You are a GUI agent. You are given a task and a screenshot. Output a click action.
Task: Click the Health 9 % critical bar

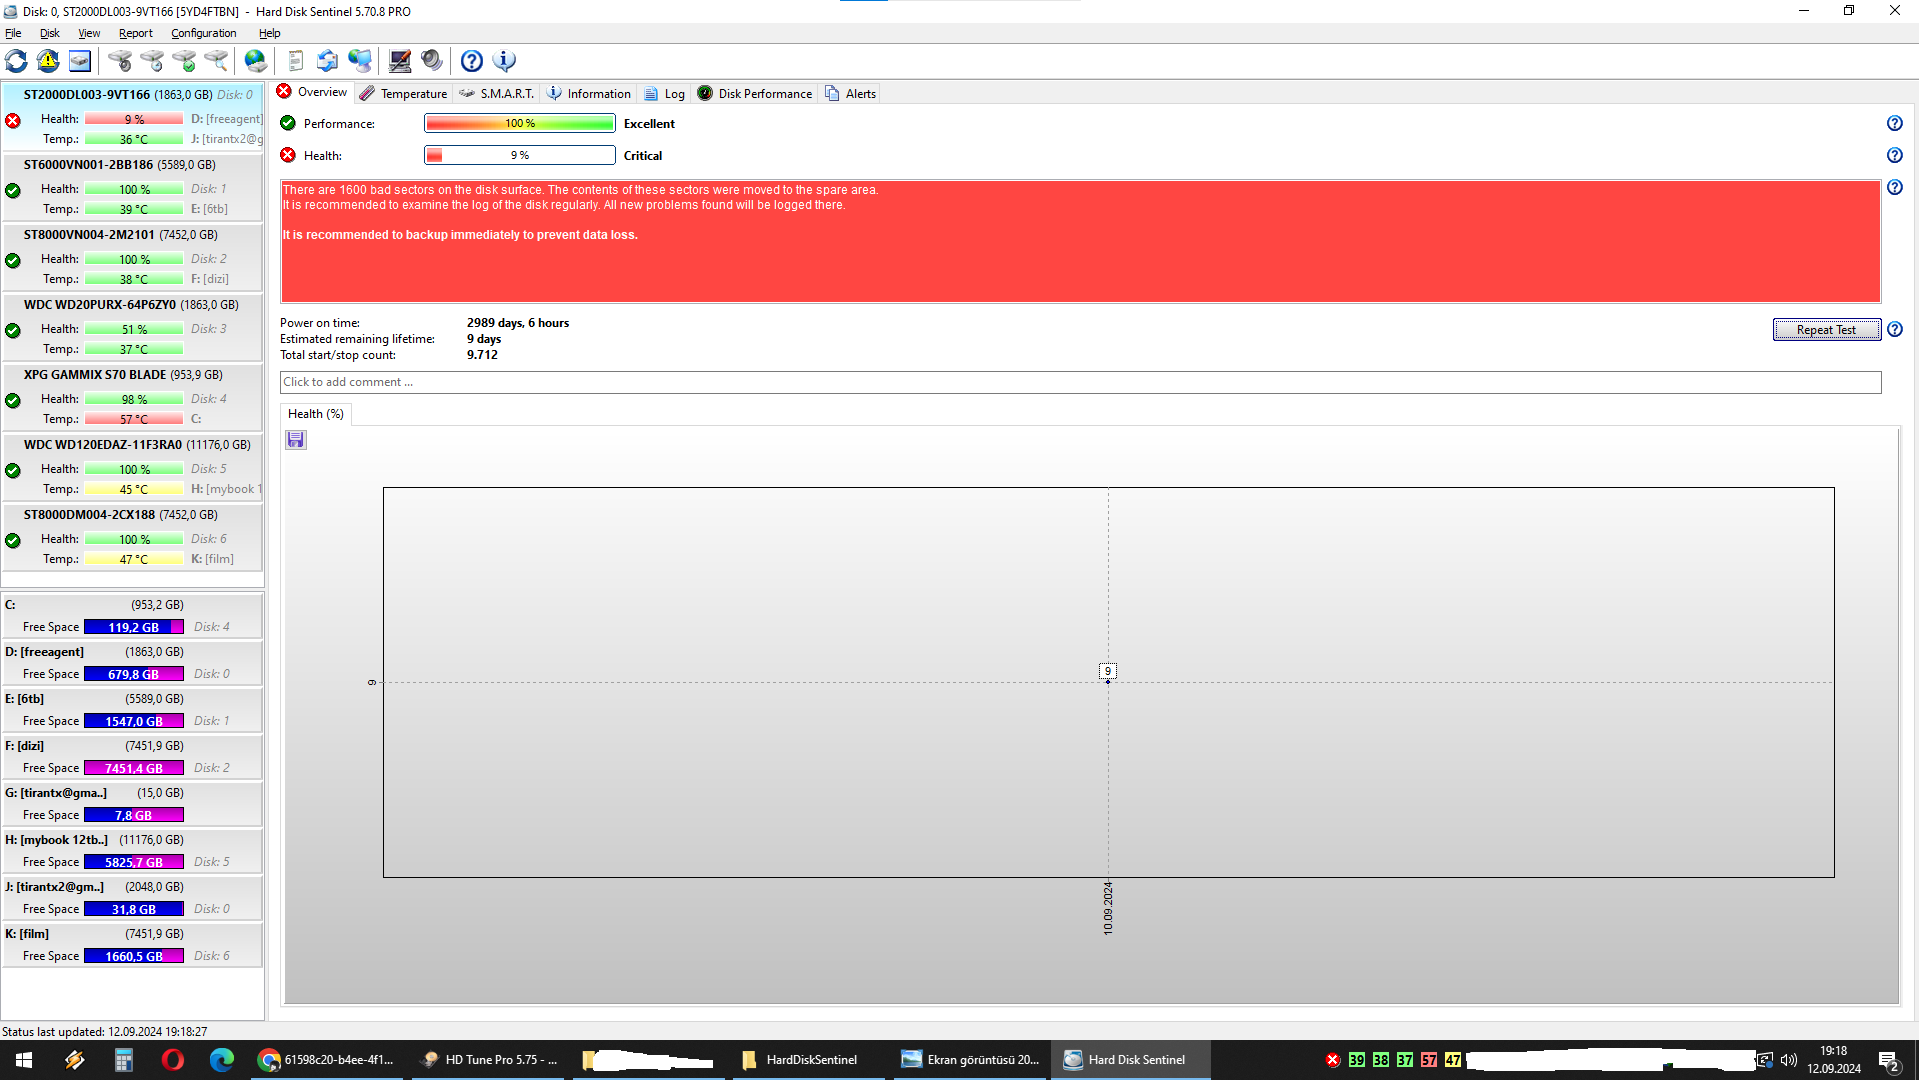pos(520,155)
